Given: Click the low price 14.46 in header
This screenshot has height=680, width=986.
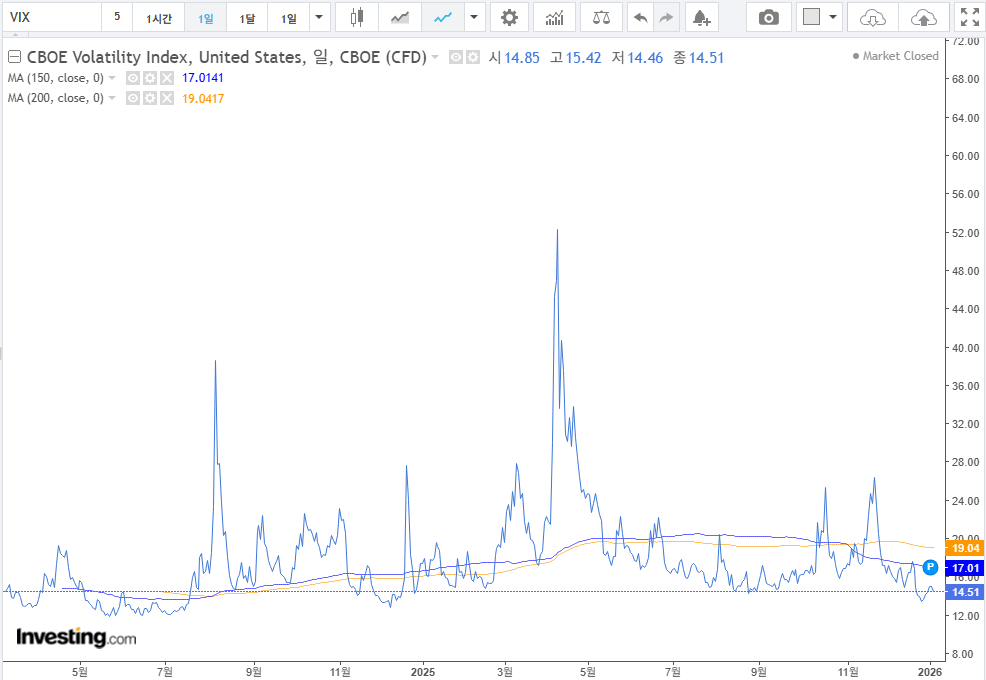Looking at the screenshot, I should 645,58.
